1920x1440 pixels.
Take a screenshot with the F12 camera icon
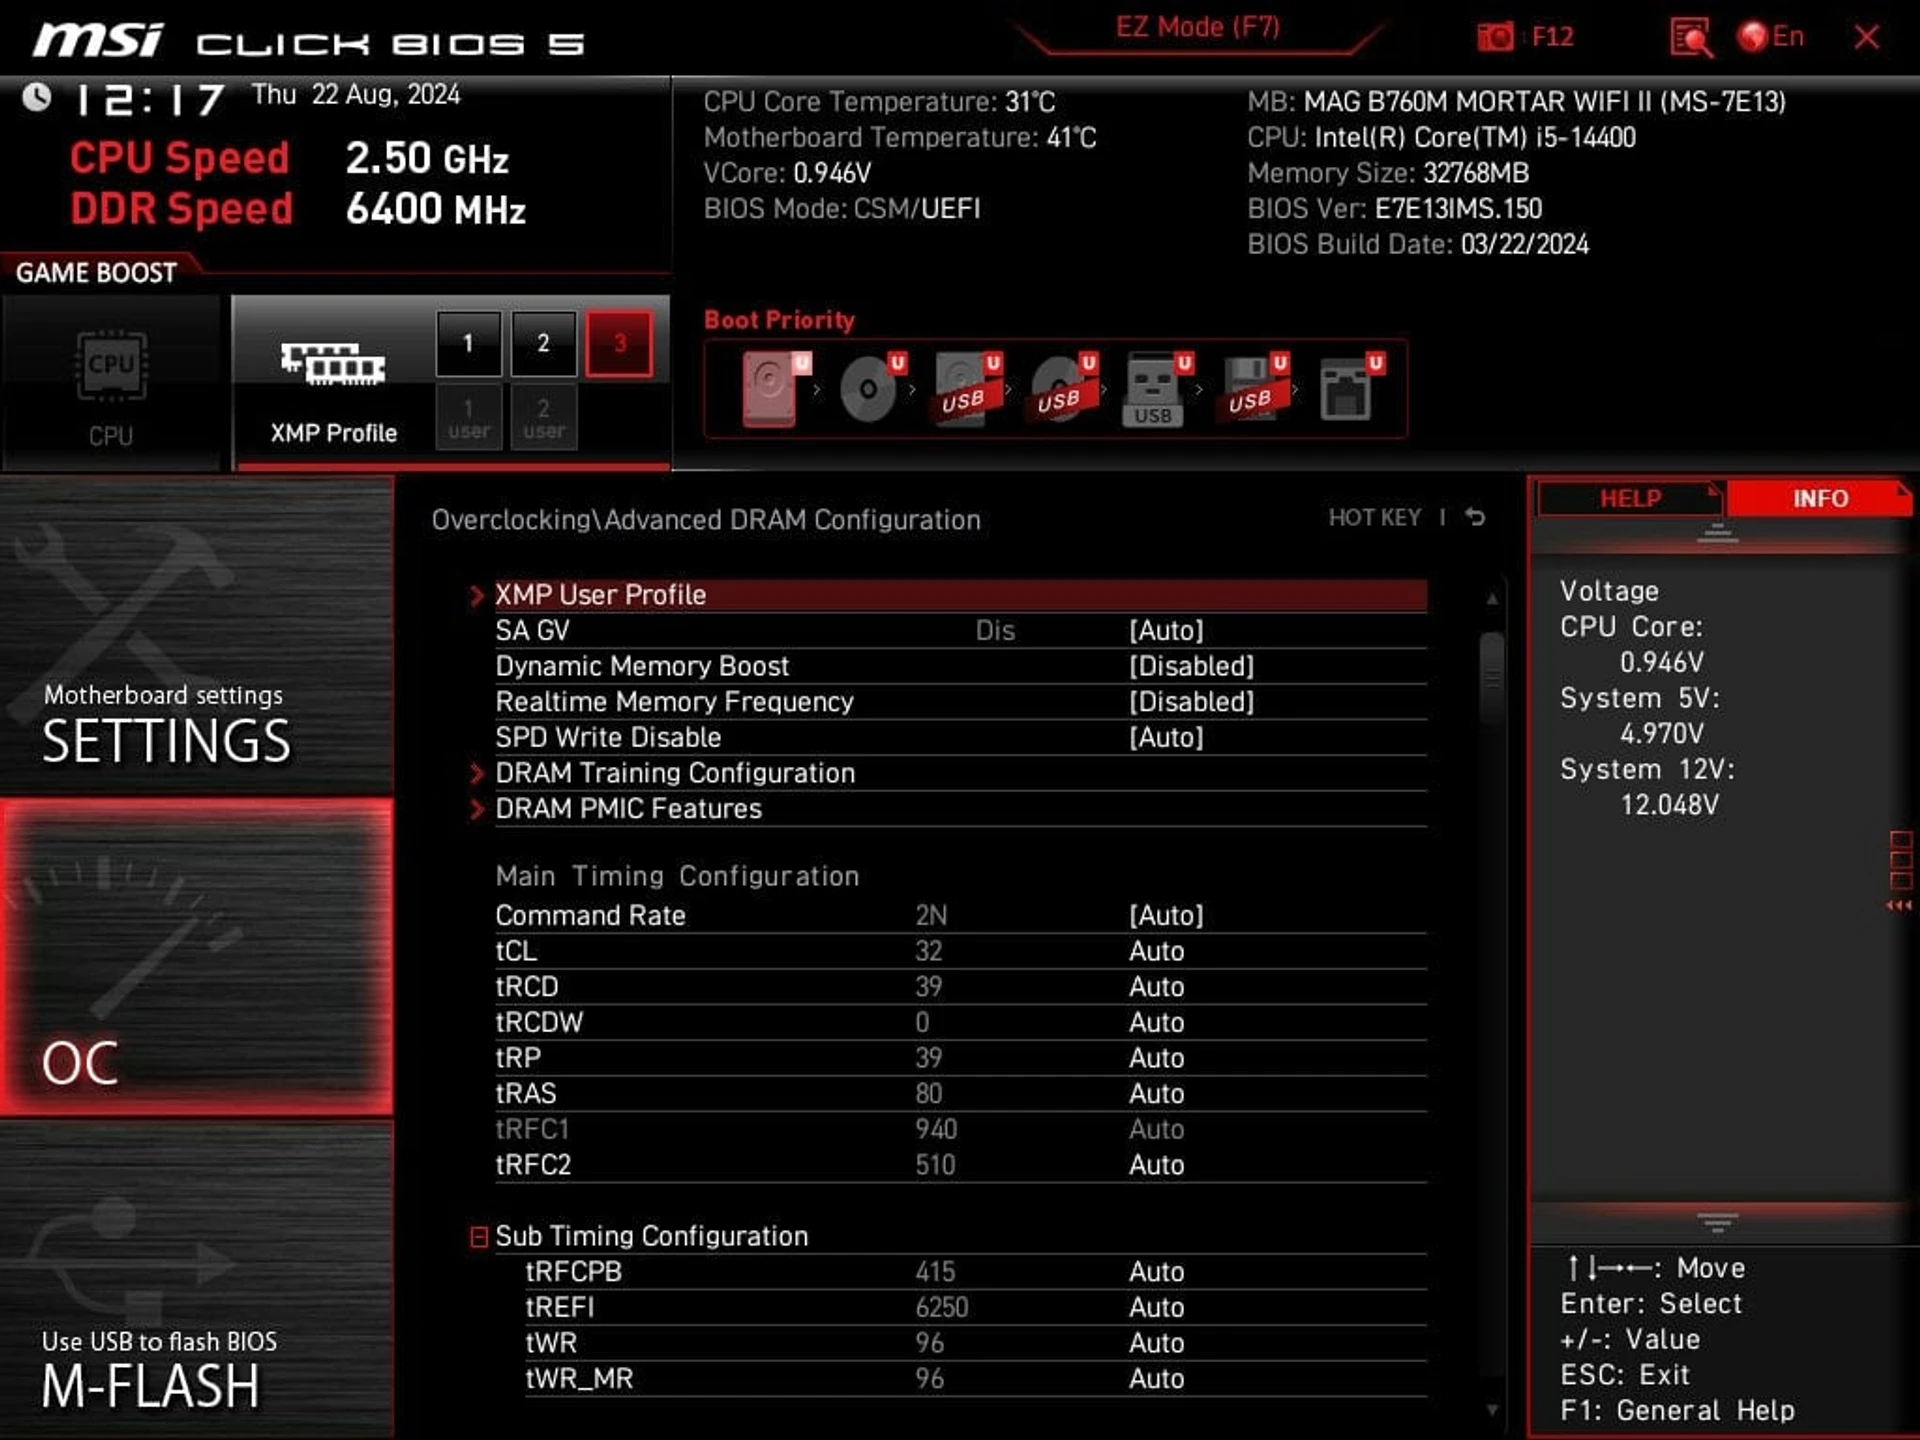1496,37
